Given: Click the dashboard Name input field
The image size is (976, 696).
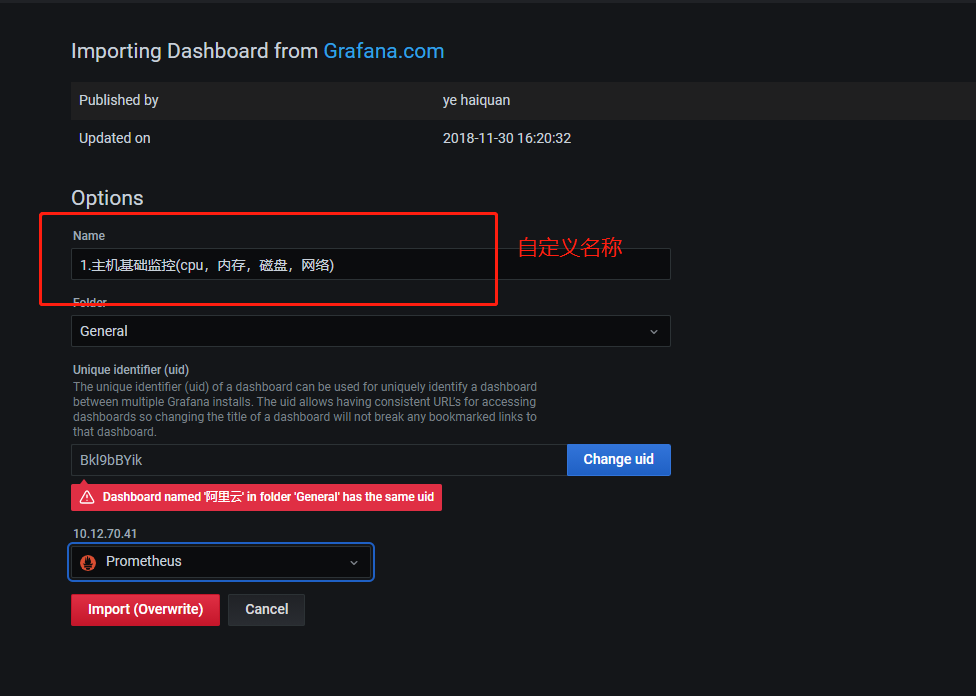Looking at the screenshot, I should [x=370, y=265].
